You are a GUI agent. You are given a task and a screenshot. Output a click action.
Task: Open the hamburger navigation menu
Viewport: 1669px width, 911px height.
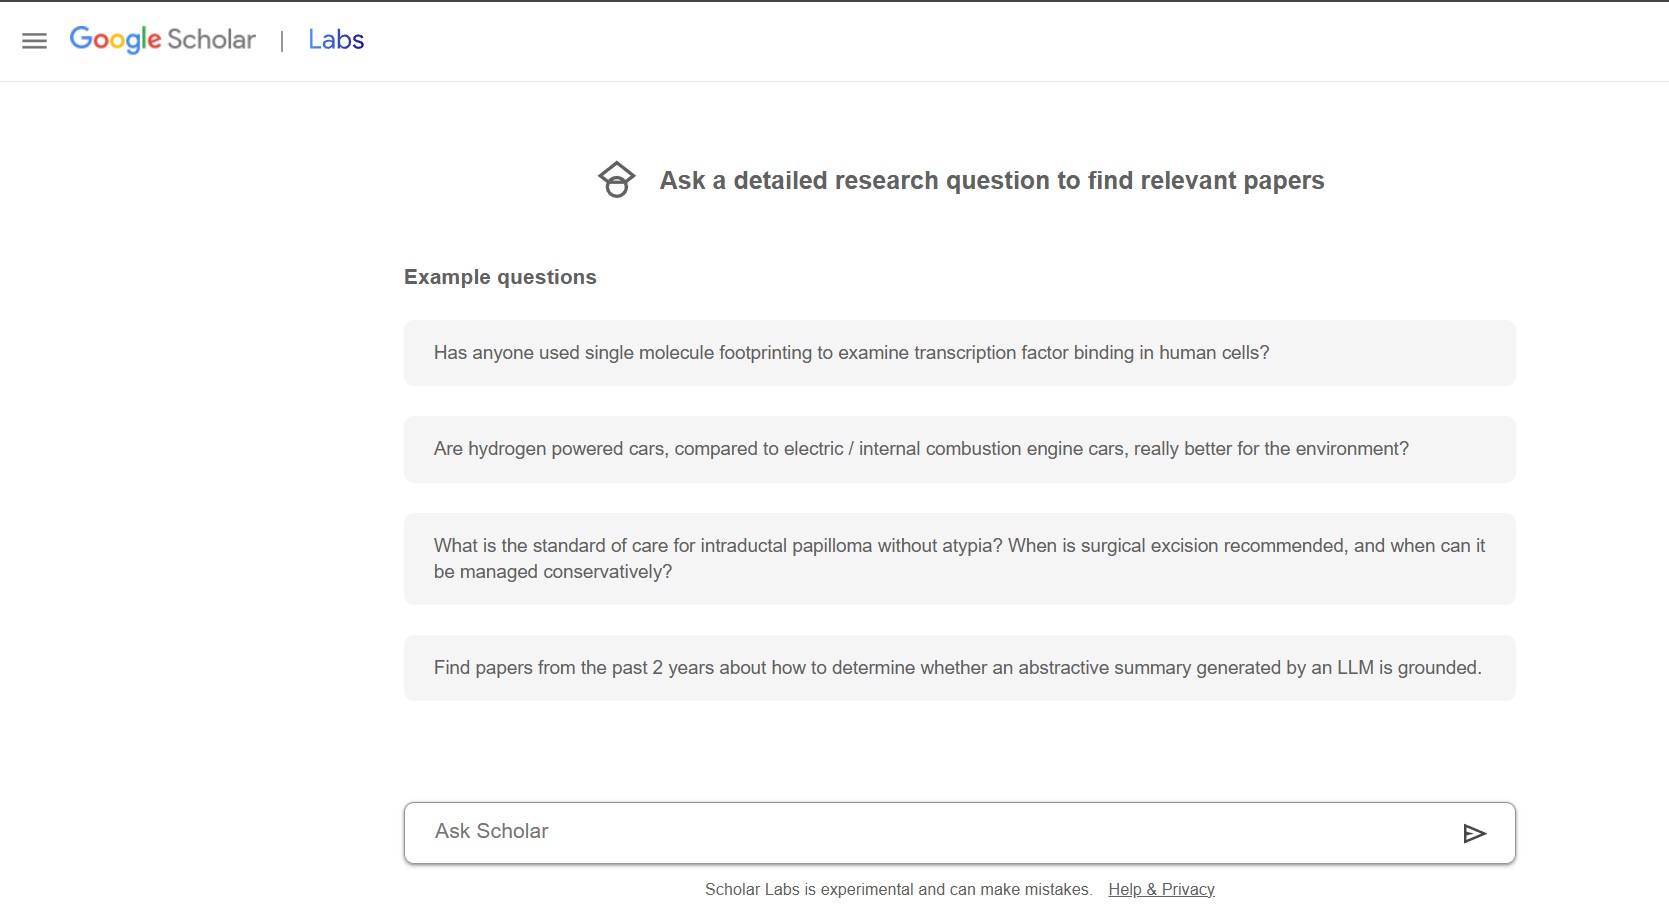point(34,41)
